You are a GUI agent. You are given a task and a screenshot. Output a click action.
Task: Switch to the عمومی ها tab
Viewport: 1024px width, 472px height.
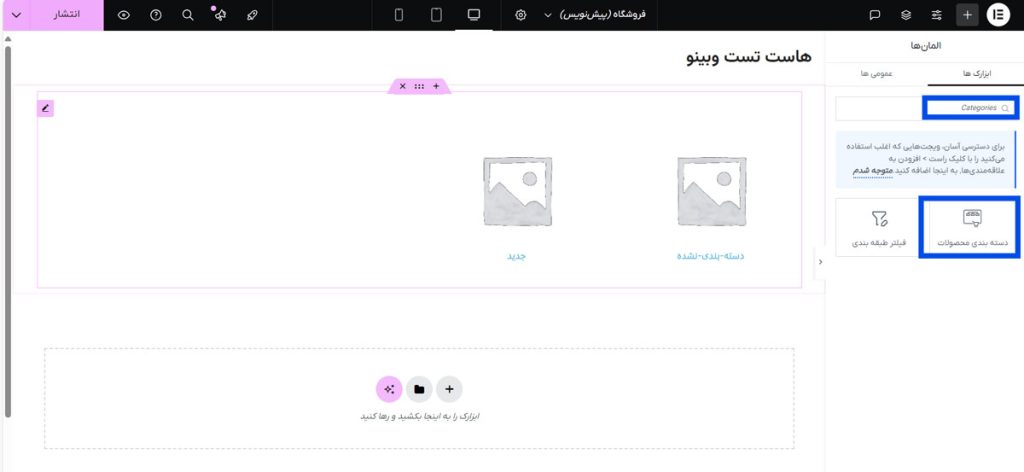coord(877,73)
